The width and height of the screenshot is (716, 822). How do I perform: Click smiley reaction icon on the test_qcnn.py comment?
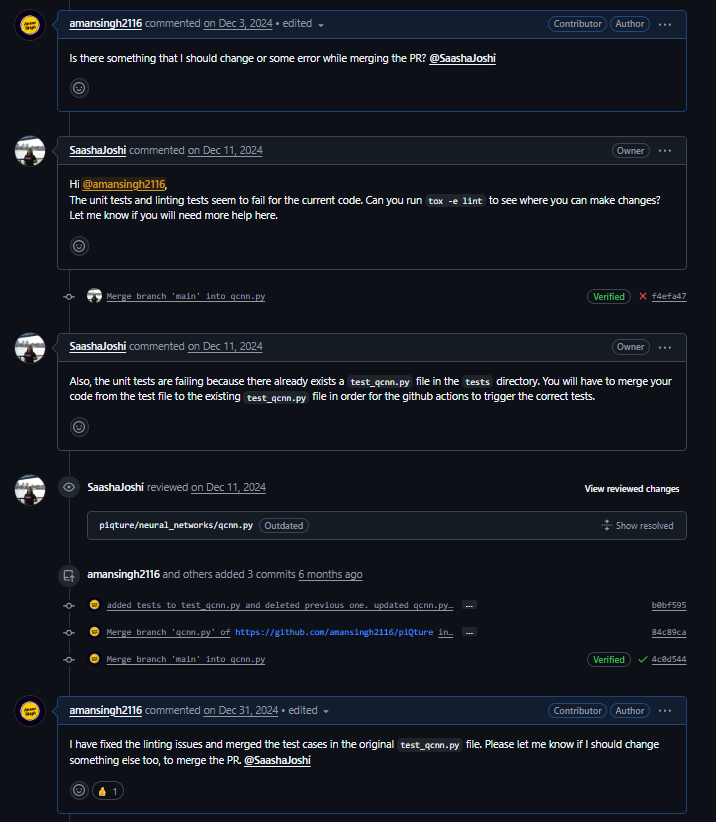click(x=79, y=427)
